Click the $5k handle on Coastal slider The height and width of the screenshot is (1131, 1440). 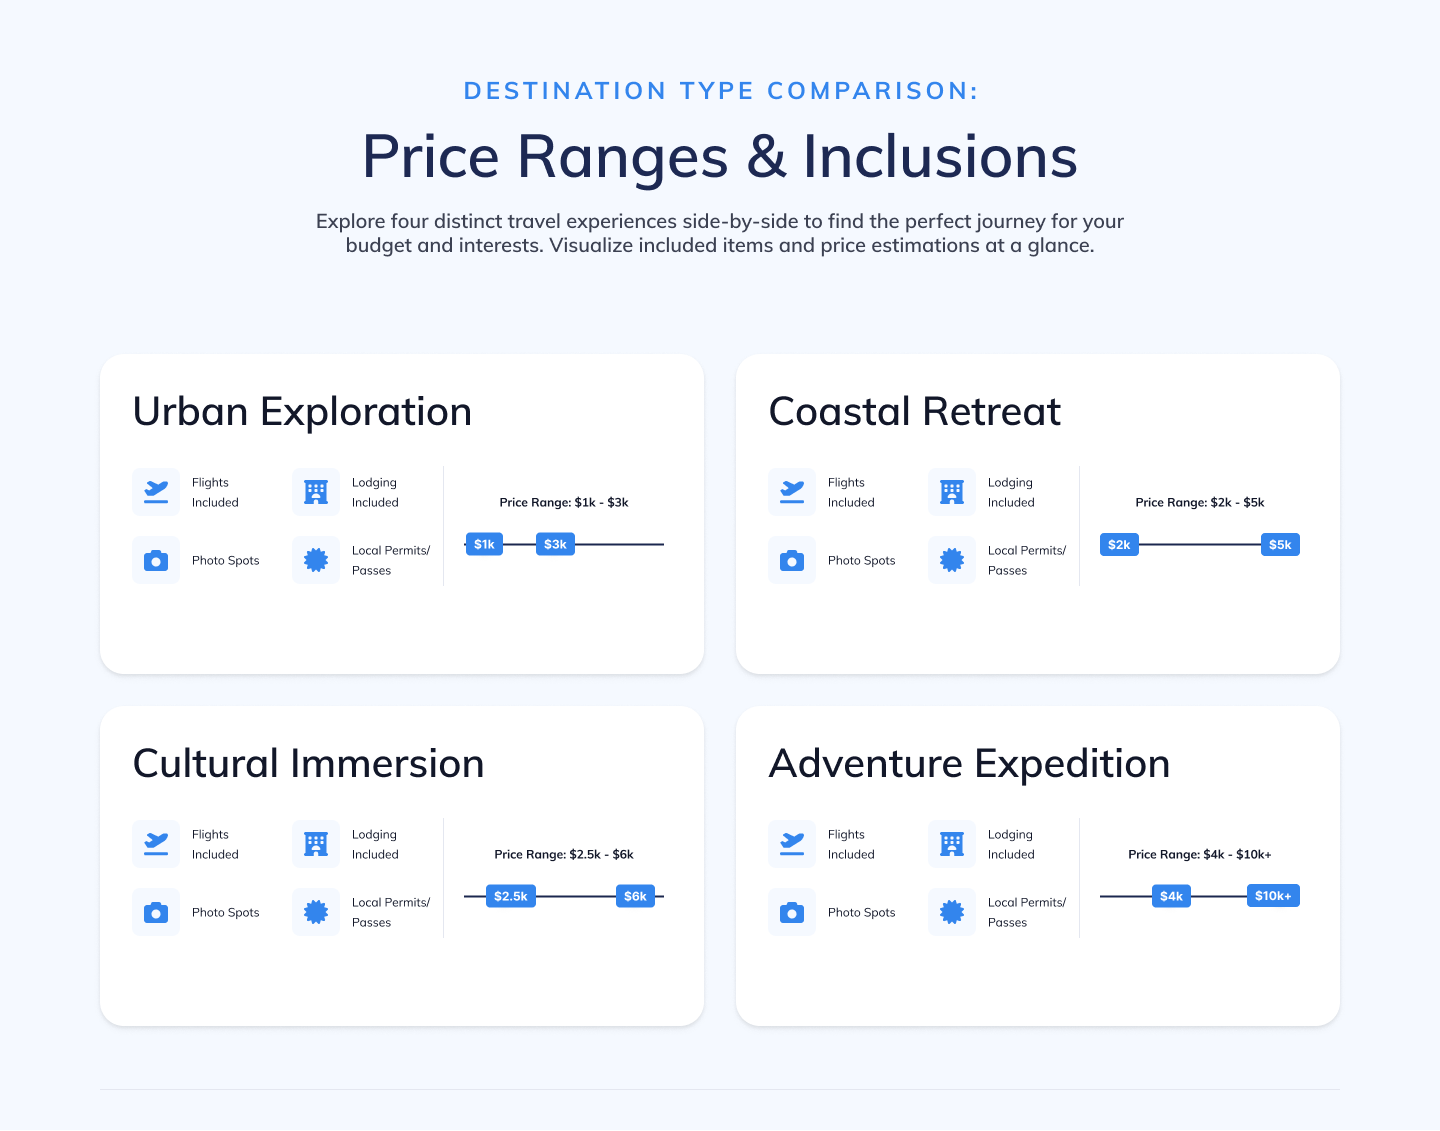pos(1280,544)
